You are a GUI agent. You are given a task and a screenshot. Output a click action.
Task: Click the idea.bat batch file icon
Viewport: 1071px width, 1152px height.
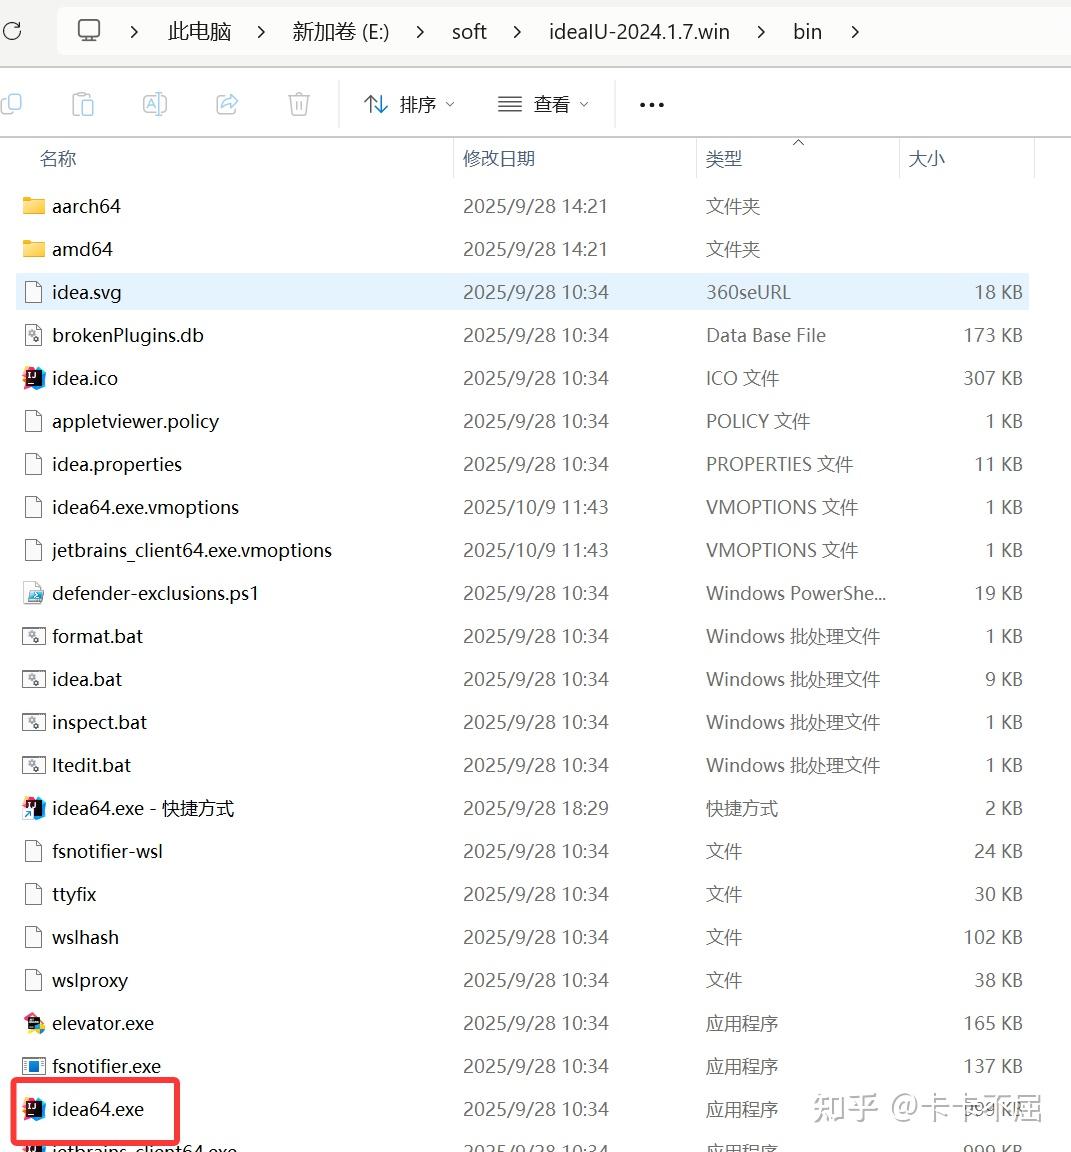34,679
